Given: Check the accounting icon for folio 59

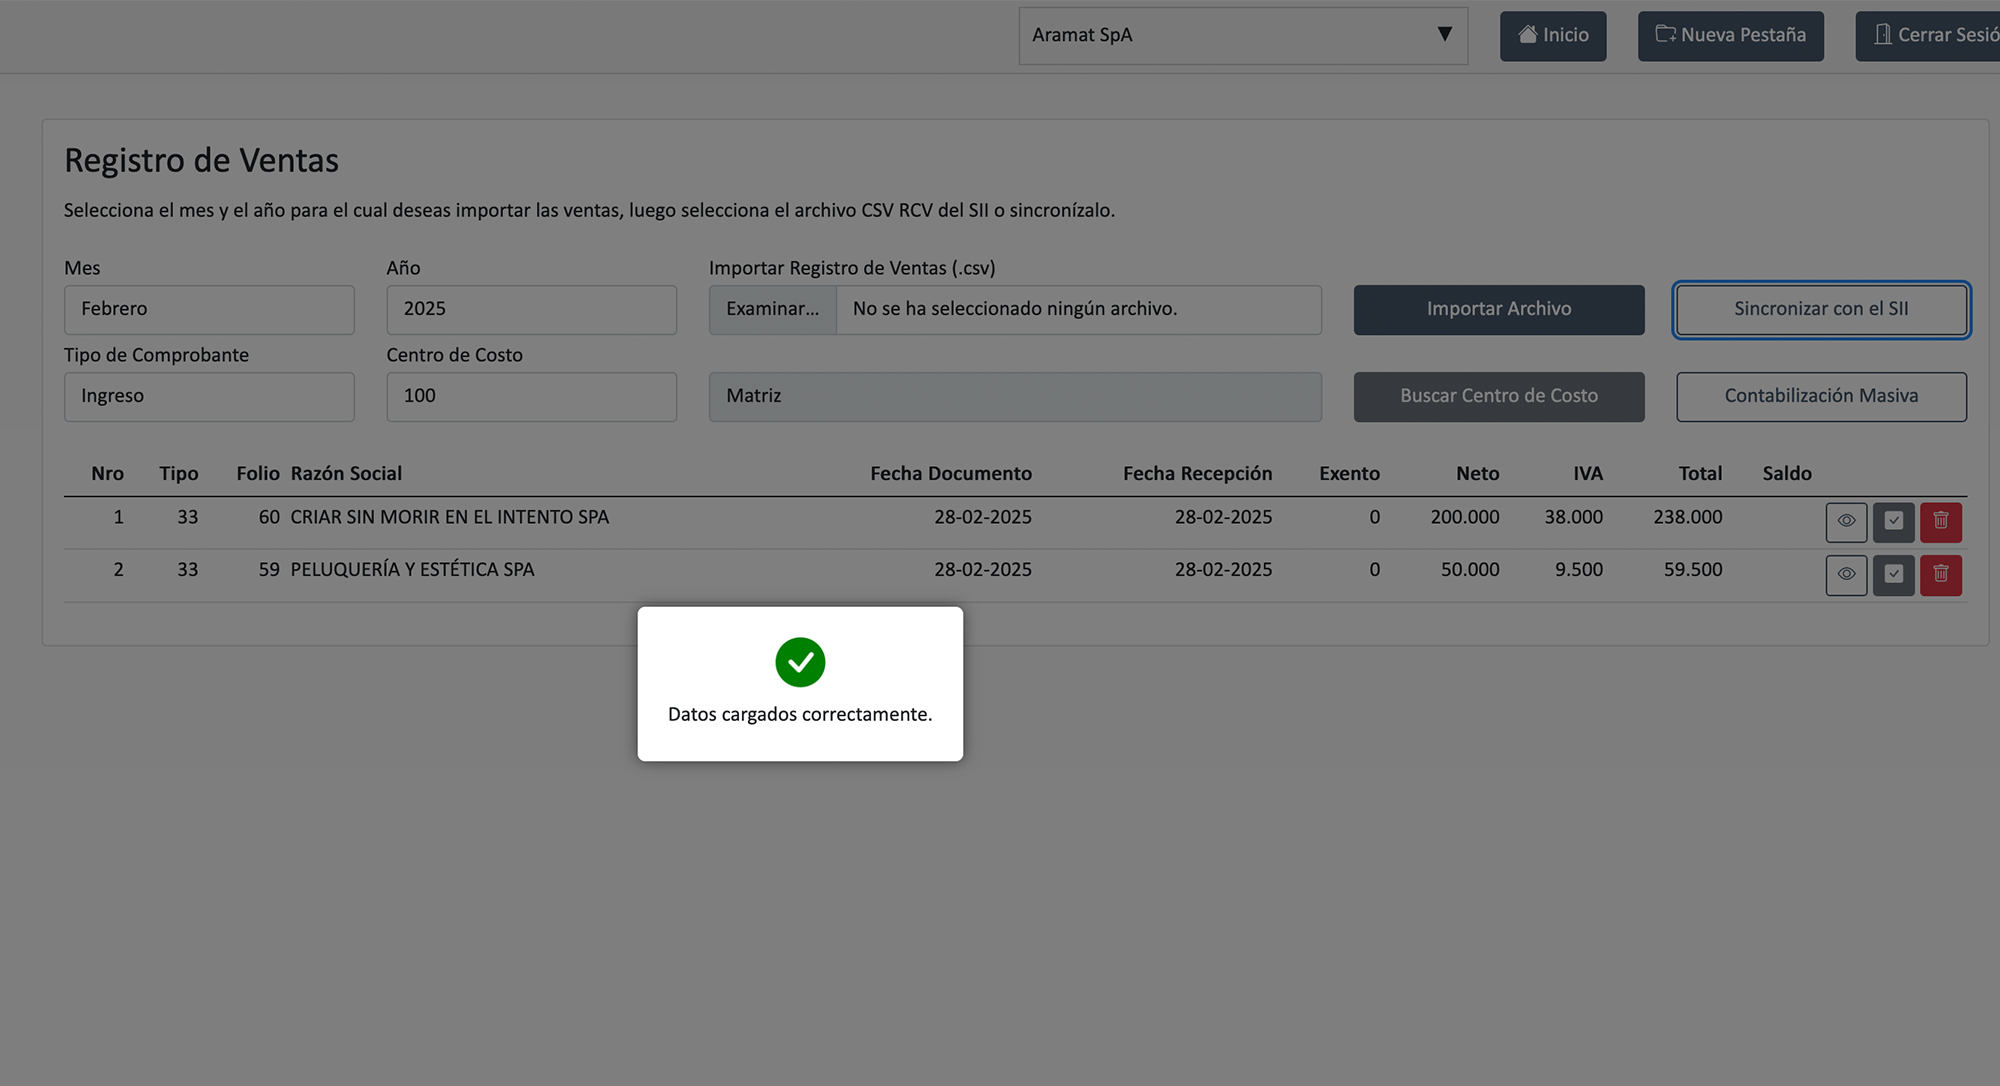Looking at the screenshot, I should point(1893,574).
